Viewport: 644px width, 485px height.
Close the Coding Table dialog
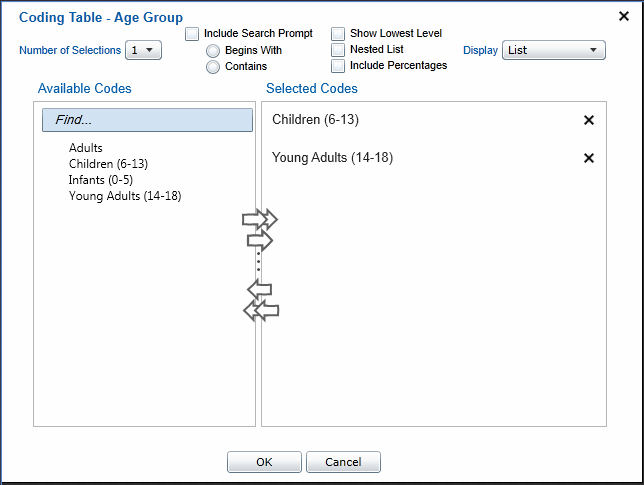coord(624,16)
